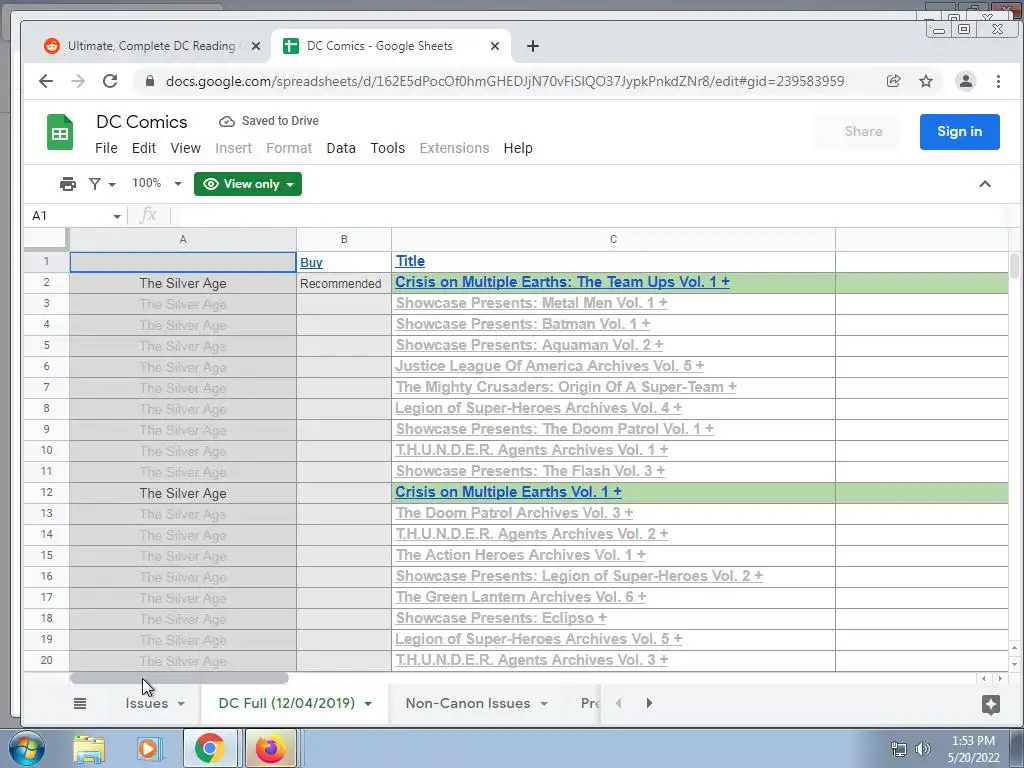Close the DC Comics - Google Sheets tab

[x=495, y=46]
